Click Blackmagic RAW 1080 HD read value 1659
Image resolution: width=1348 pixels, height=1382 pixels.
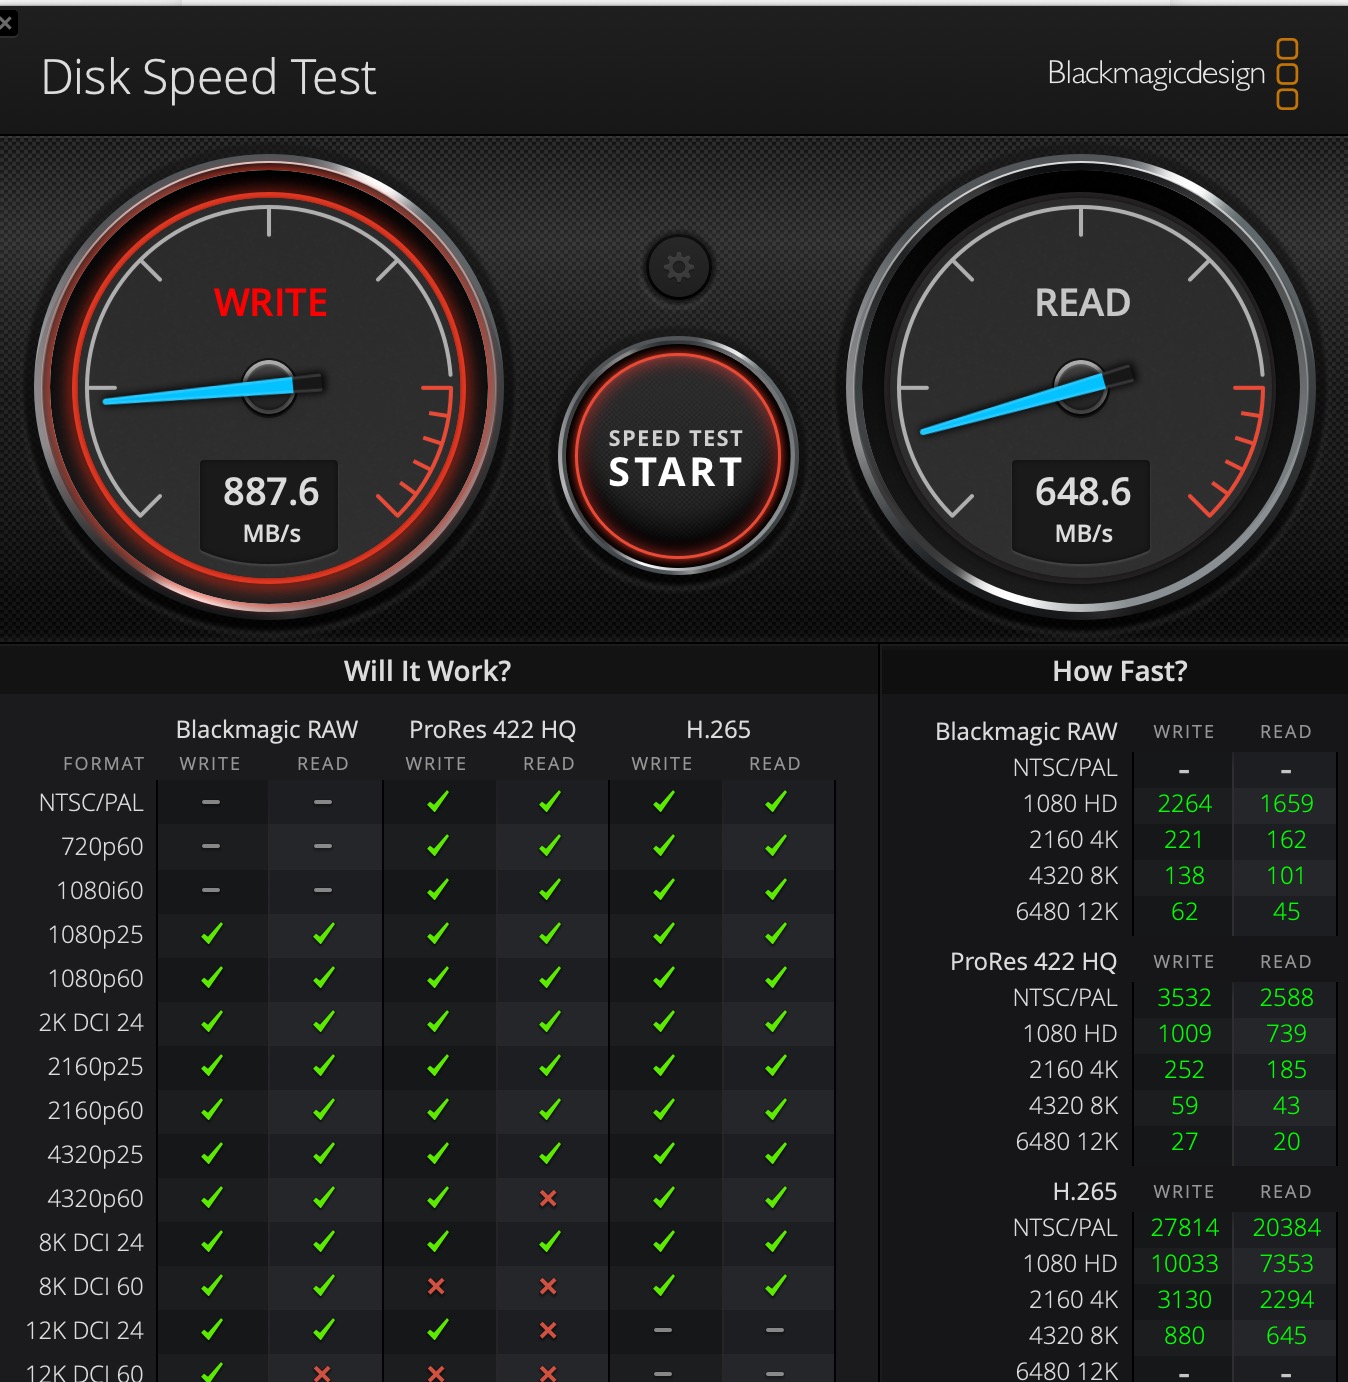tap(1286, 804)
